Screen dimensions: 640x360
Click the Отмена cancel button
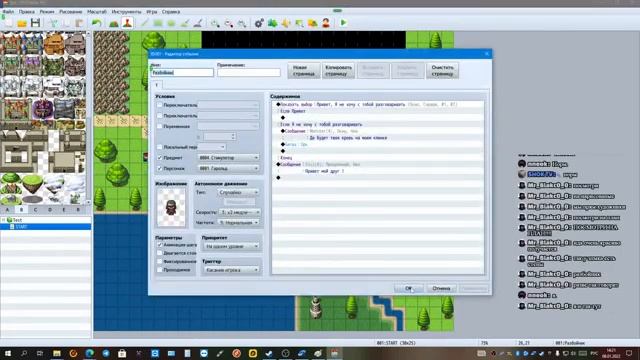[441, 288]
